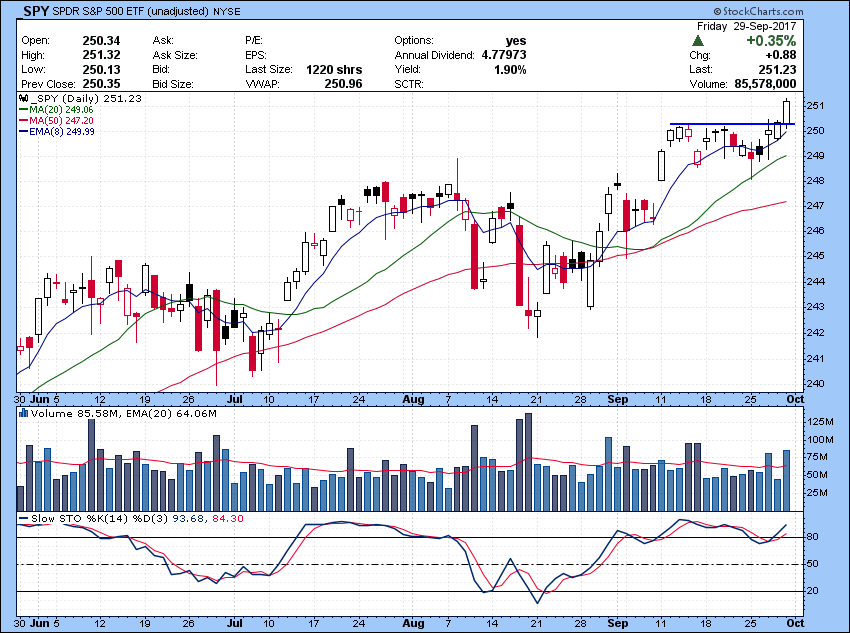Click the MA(50) 247.20 legend entry
This screenshot has width=850, height=633.
(x=56, y=120)
